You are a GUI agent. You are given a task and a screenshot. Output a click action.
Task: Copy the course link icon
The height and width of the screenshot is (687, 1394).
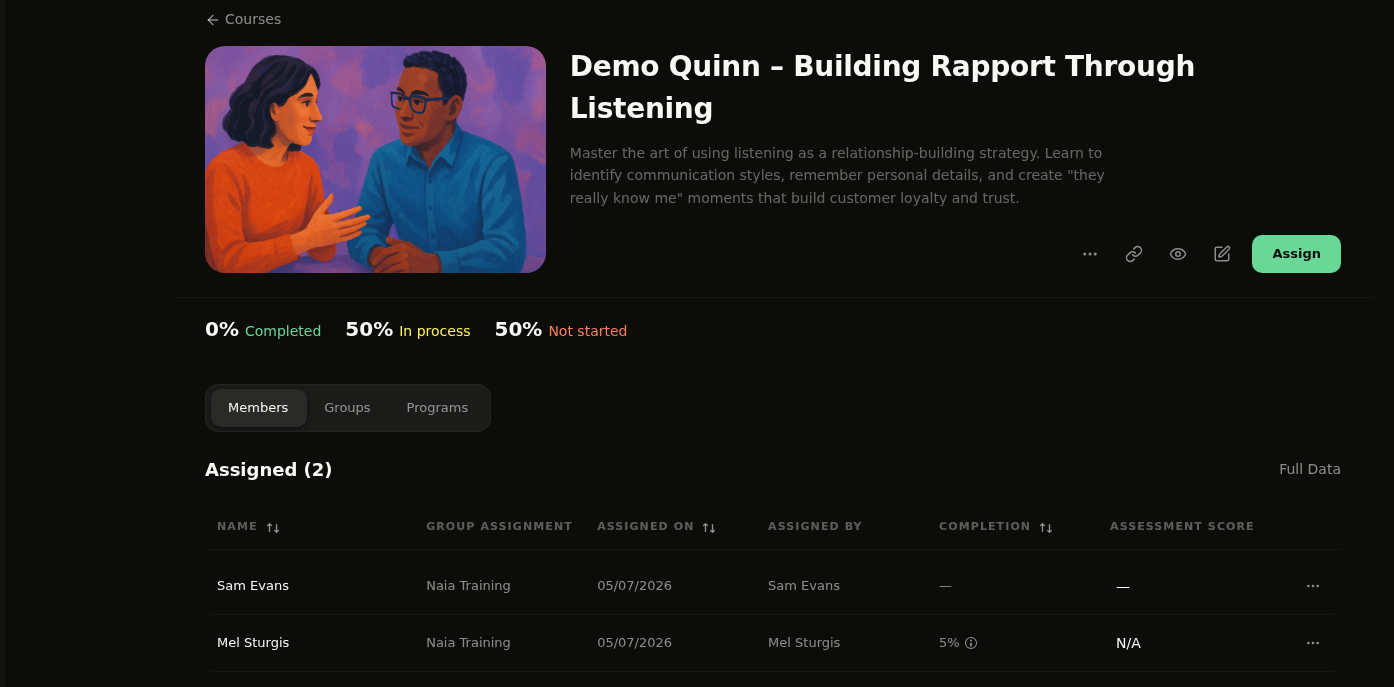pos(1134,254)
